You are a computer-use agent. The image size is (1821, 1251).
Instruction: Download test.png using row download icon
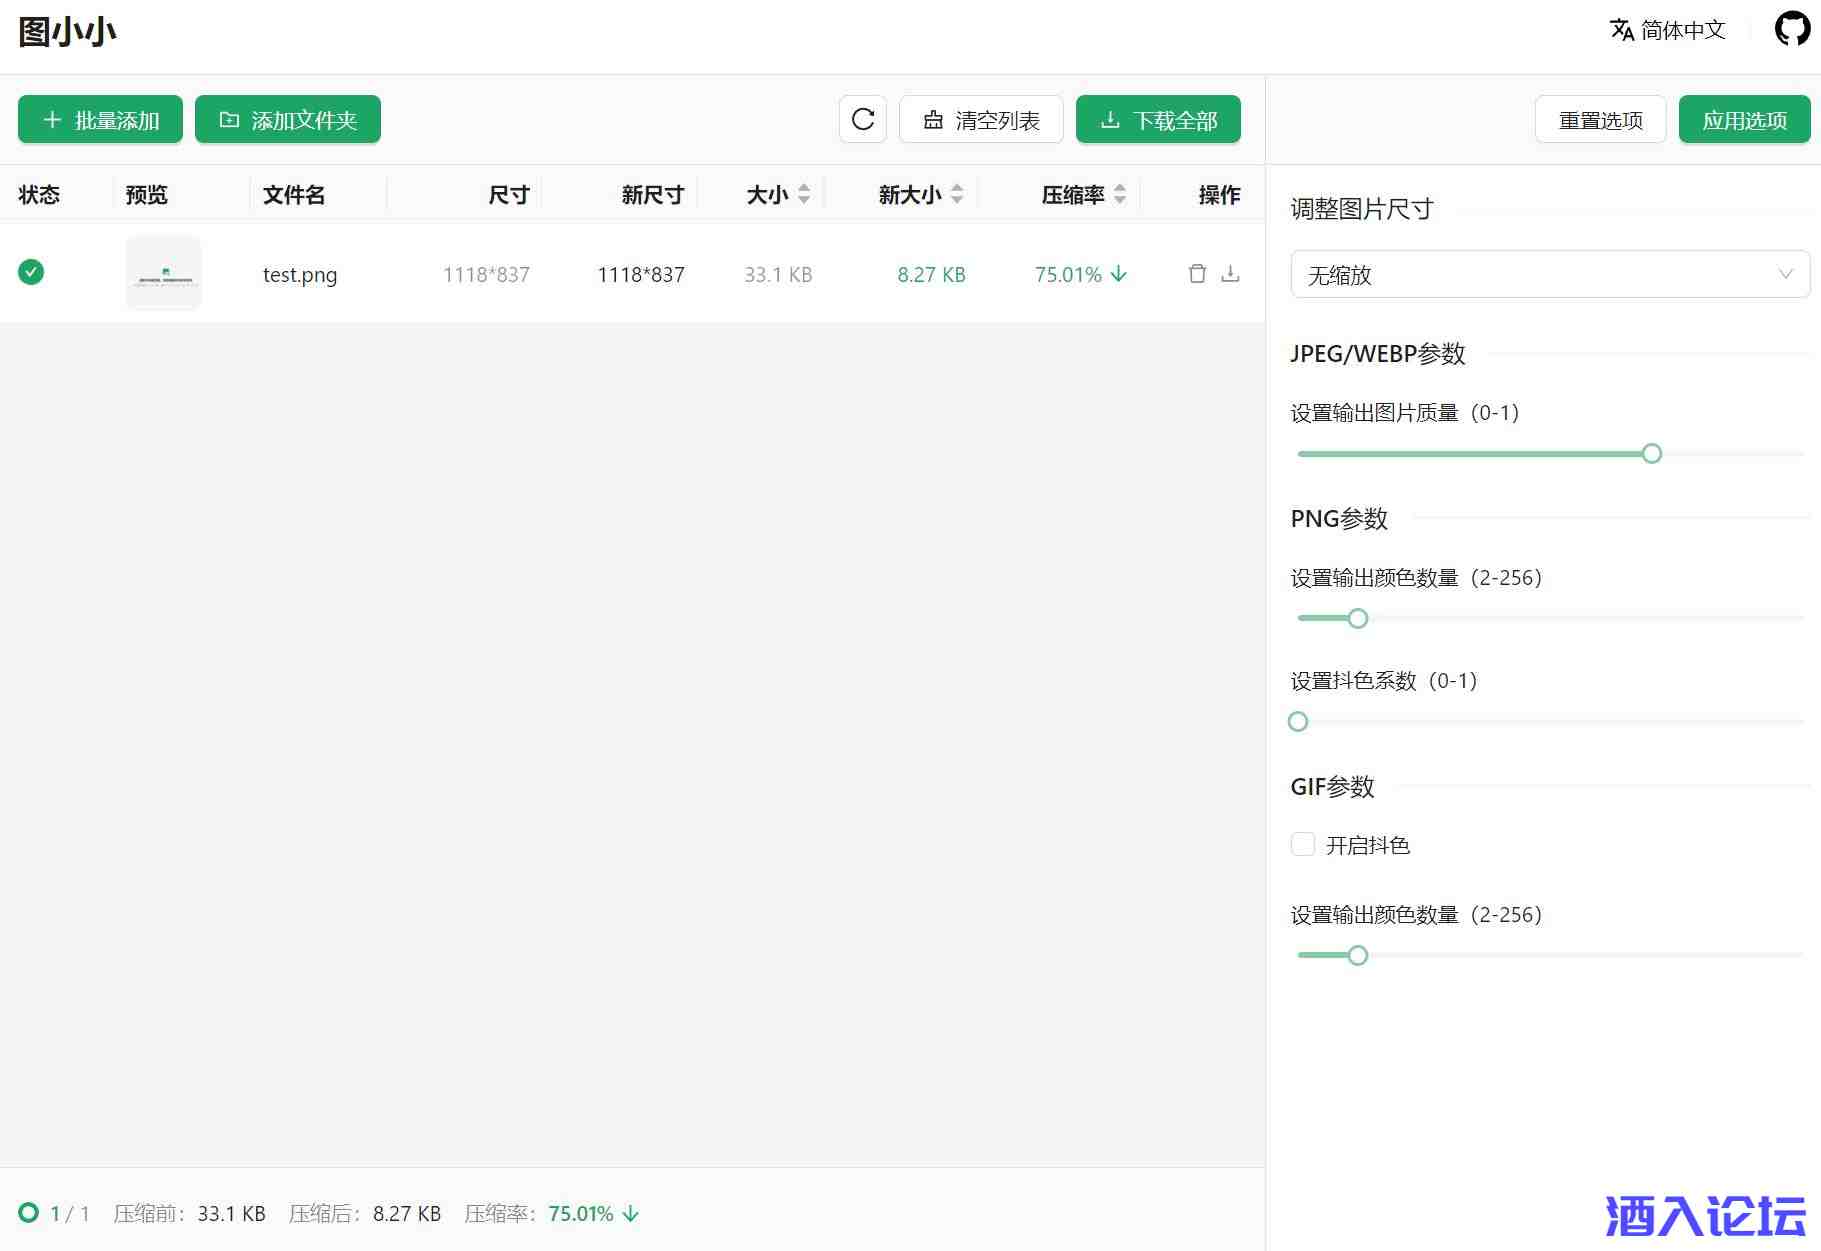(x=1231, y=274)
